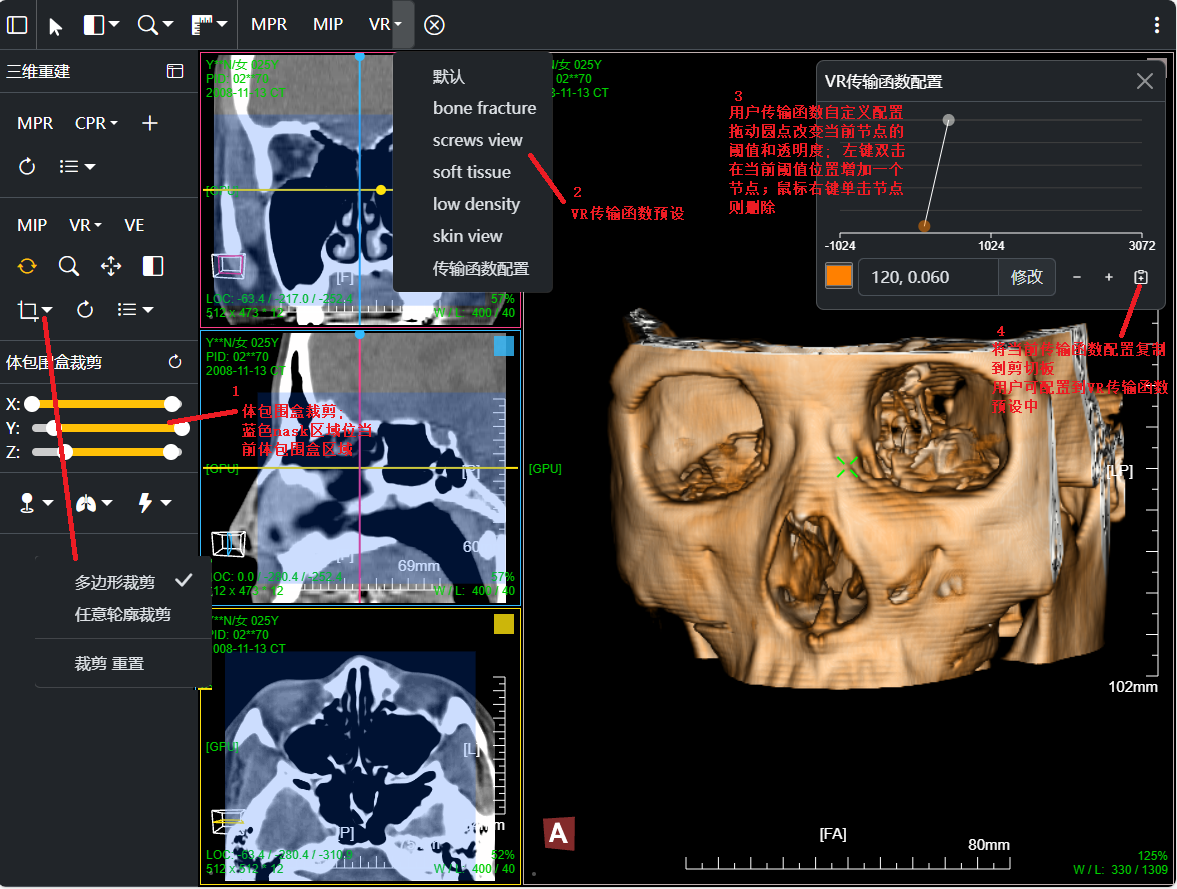Viewport: 1177px width, 889px height.
Task: Copy transfer function config to clipboard
Action: [1141, 277]
